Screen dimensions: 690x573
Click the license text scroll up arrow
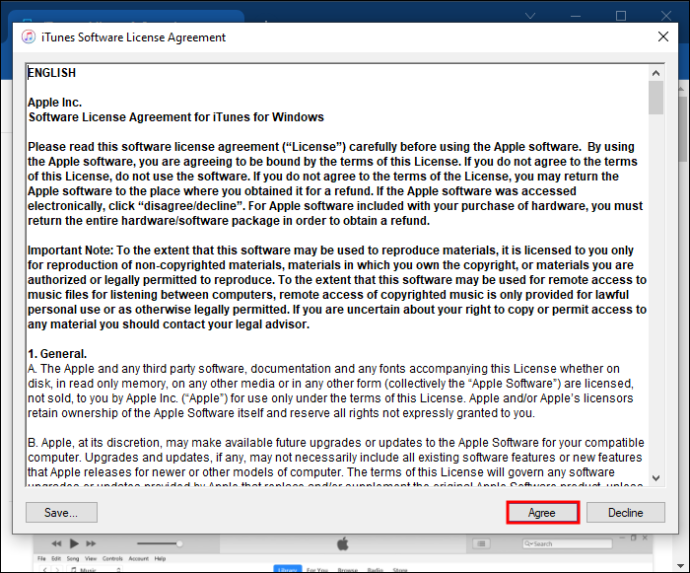(656, 73)
